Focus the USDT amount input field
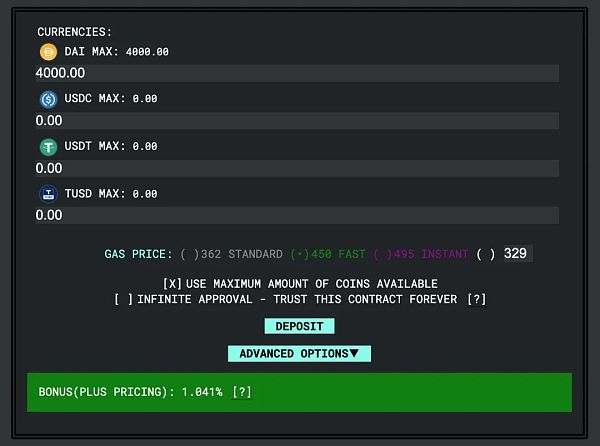This screenshot has width=600, height=446. point(296,168)
